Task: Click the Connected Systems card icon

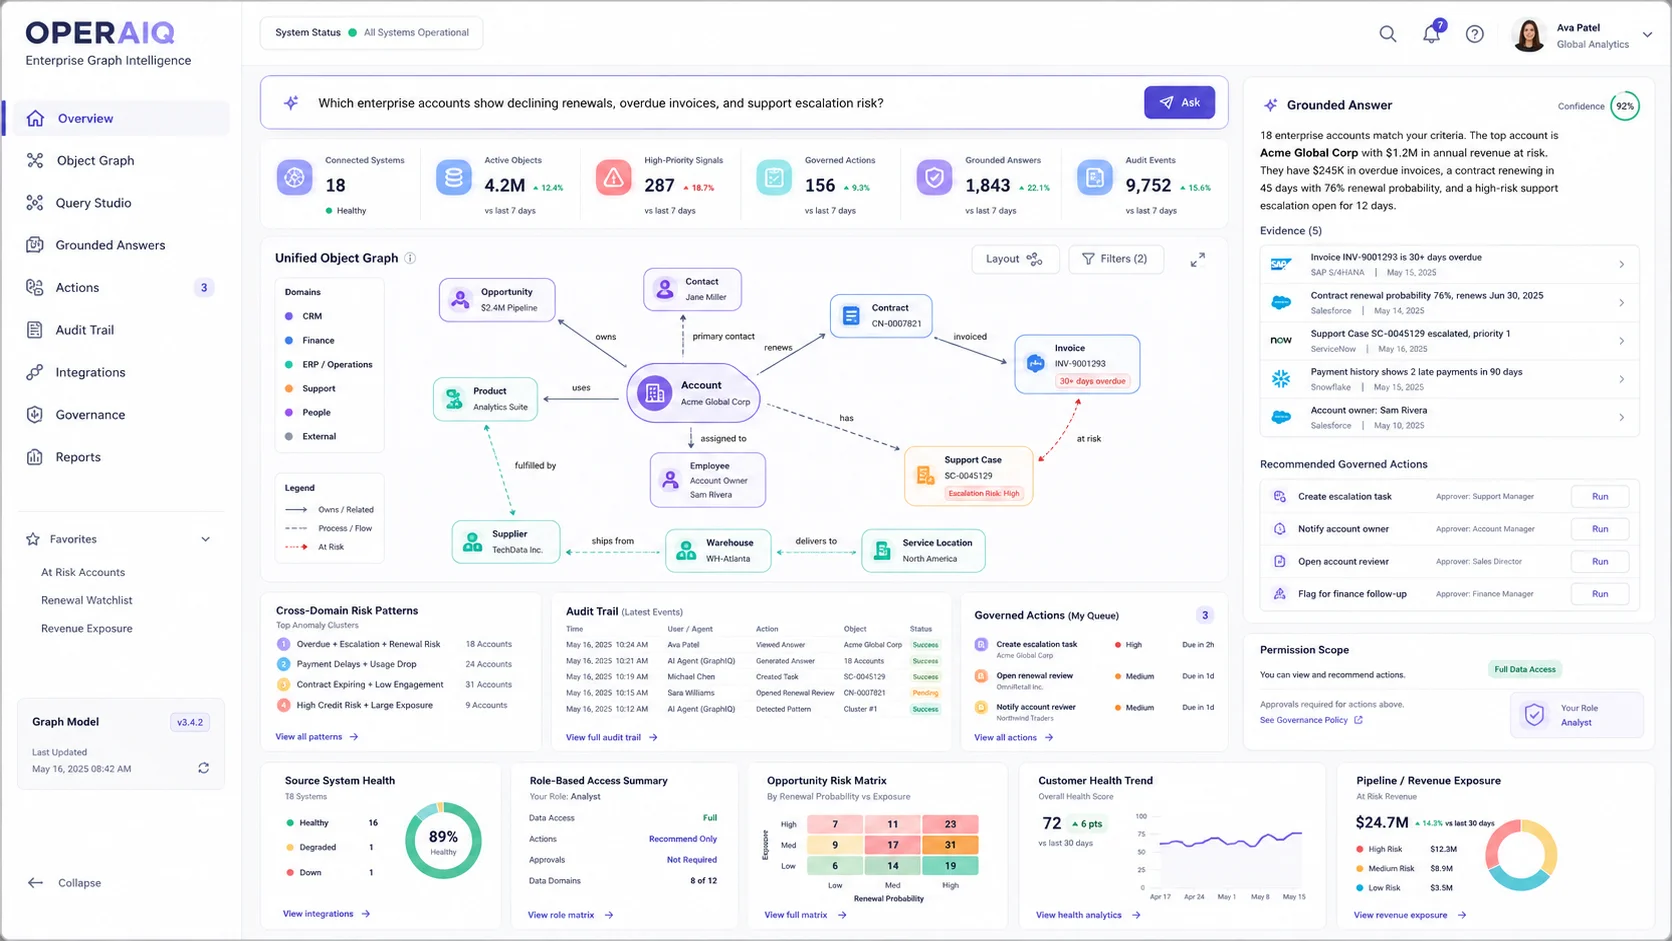Action: tap(294, 178)
